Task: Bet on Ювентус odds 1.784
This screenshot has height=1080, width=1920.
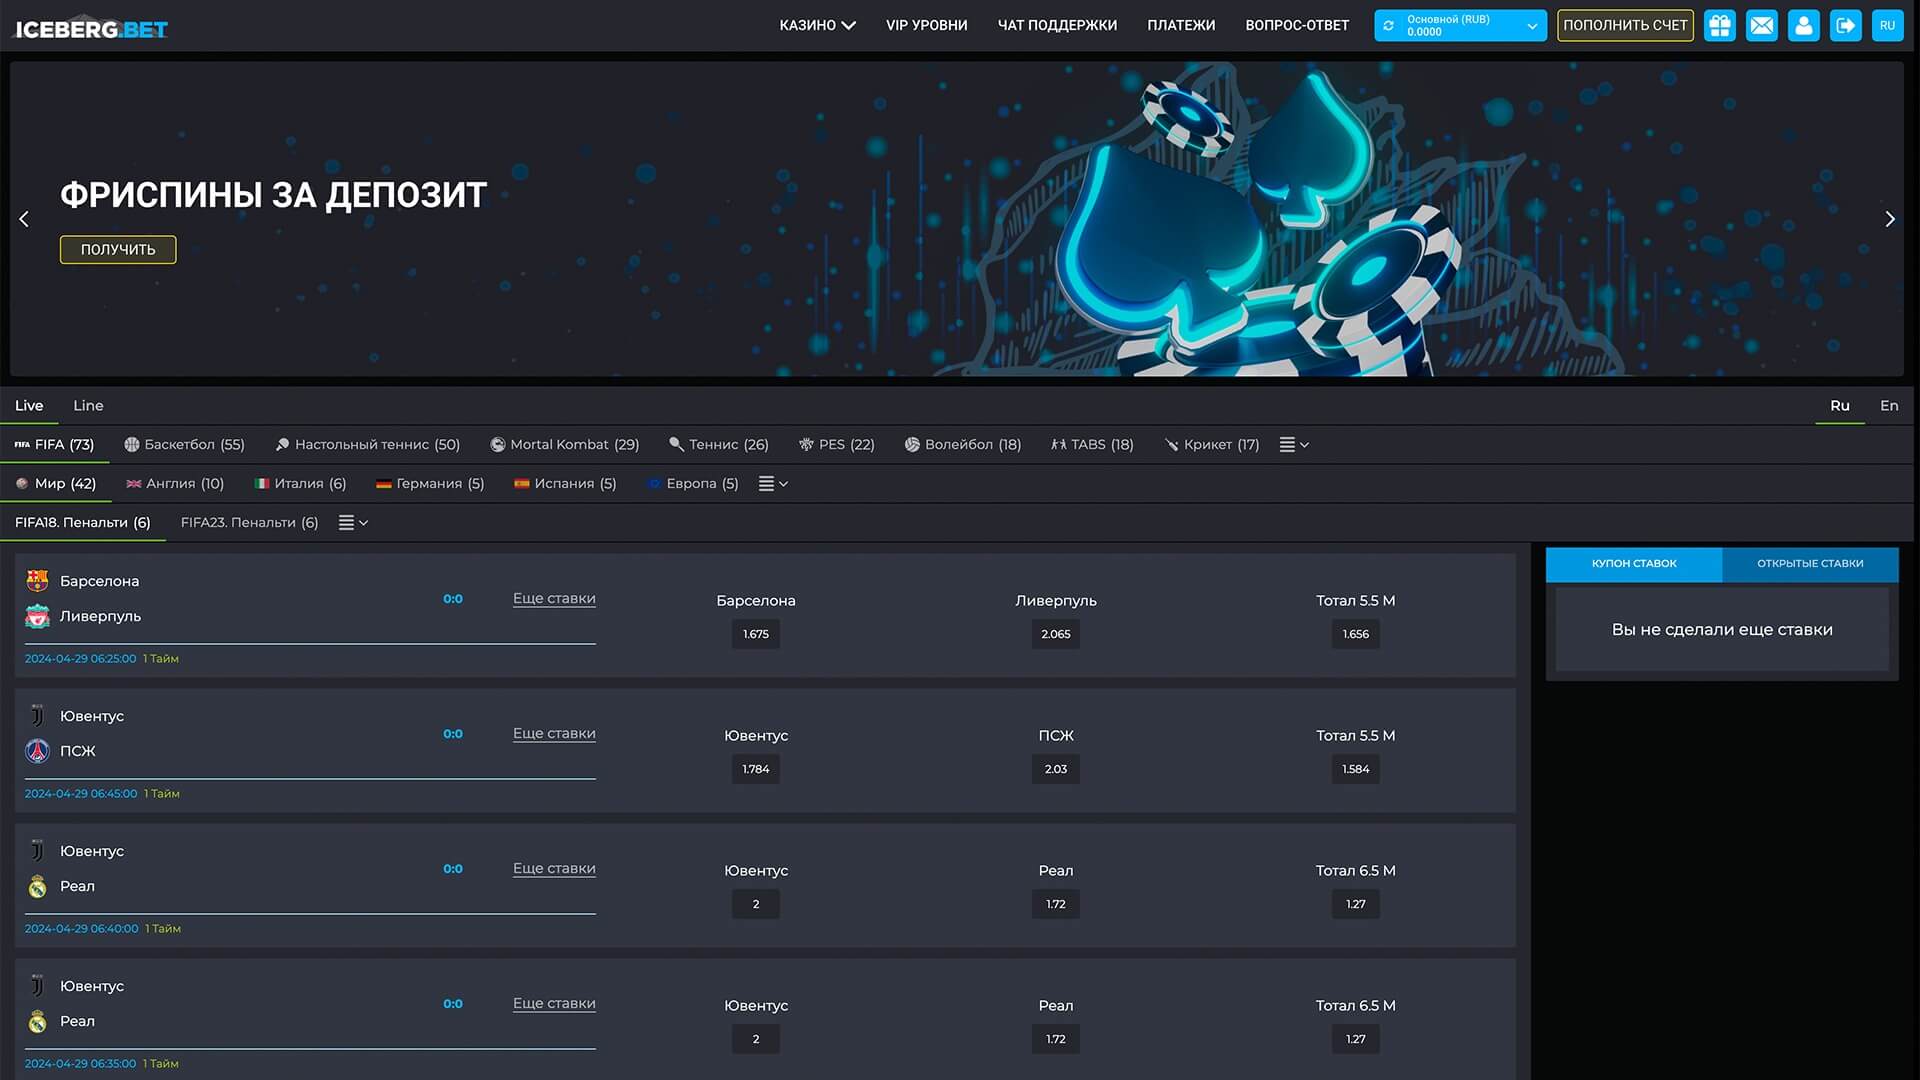Action: point(756,769)
